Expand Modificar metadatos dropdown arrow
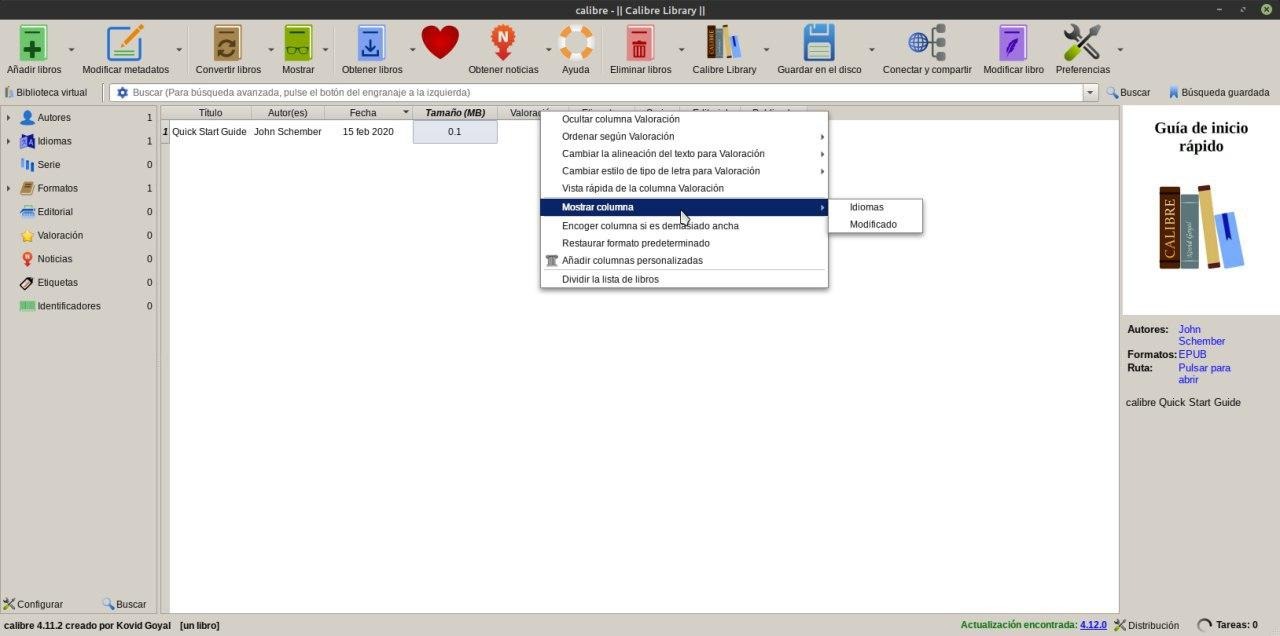Viewport: 1280px width, 636px height. click(179, 49)
